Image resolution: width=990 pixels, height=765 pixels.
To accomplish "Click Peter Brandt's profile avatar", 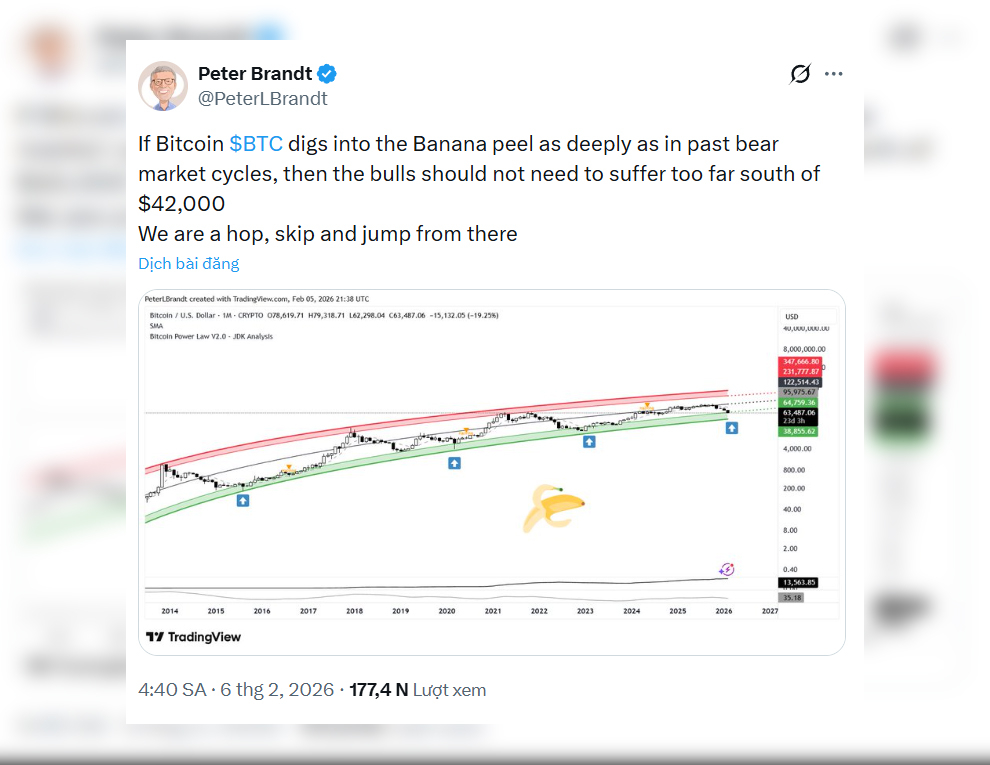I will (162, 86).
